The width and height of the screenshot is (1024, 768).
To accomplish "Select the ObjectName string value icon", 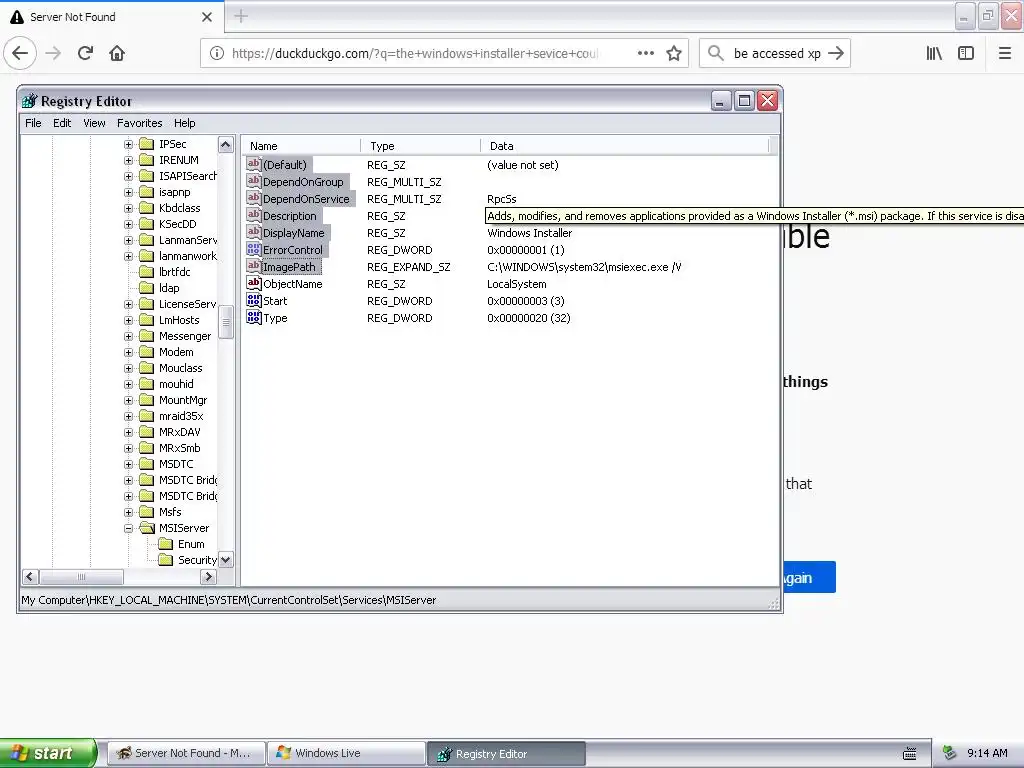I will click(x=253, y=283).
